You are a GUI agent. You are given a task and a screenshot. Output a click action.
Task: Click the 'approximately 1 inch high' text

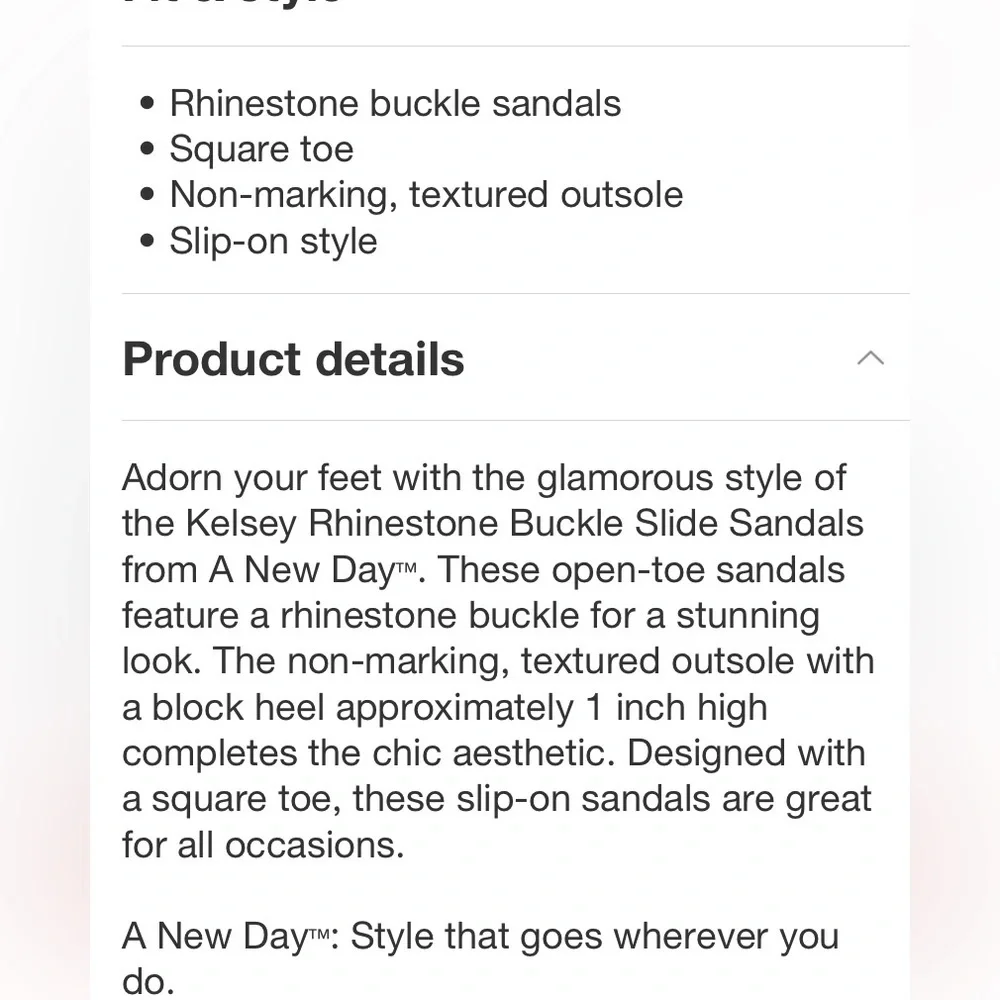[x=551, y=707]
